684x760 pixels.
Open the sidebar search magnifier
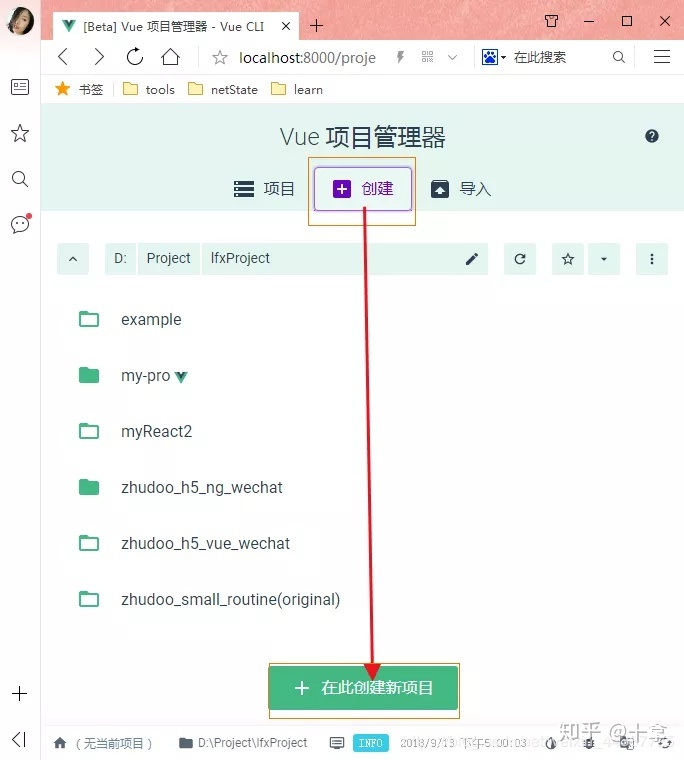[x=20, y=179]
